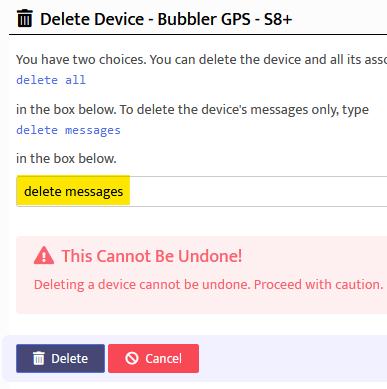Click the prohibition circle icon on Cancel
Image resolution: width=387 pixels, height=389 pixels.
(132, 358)
